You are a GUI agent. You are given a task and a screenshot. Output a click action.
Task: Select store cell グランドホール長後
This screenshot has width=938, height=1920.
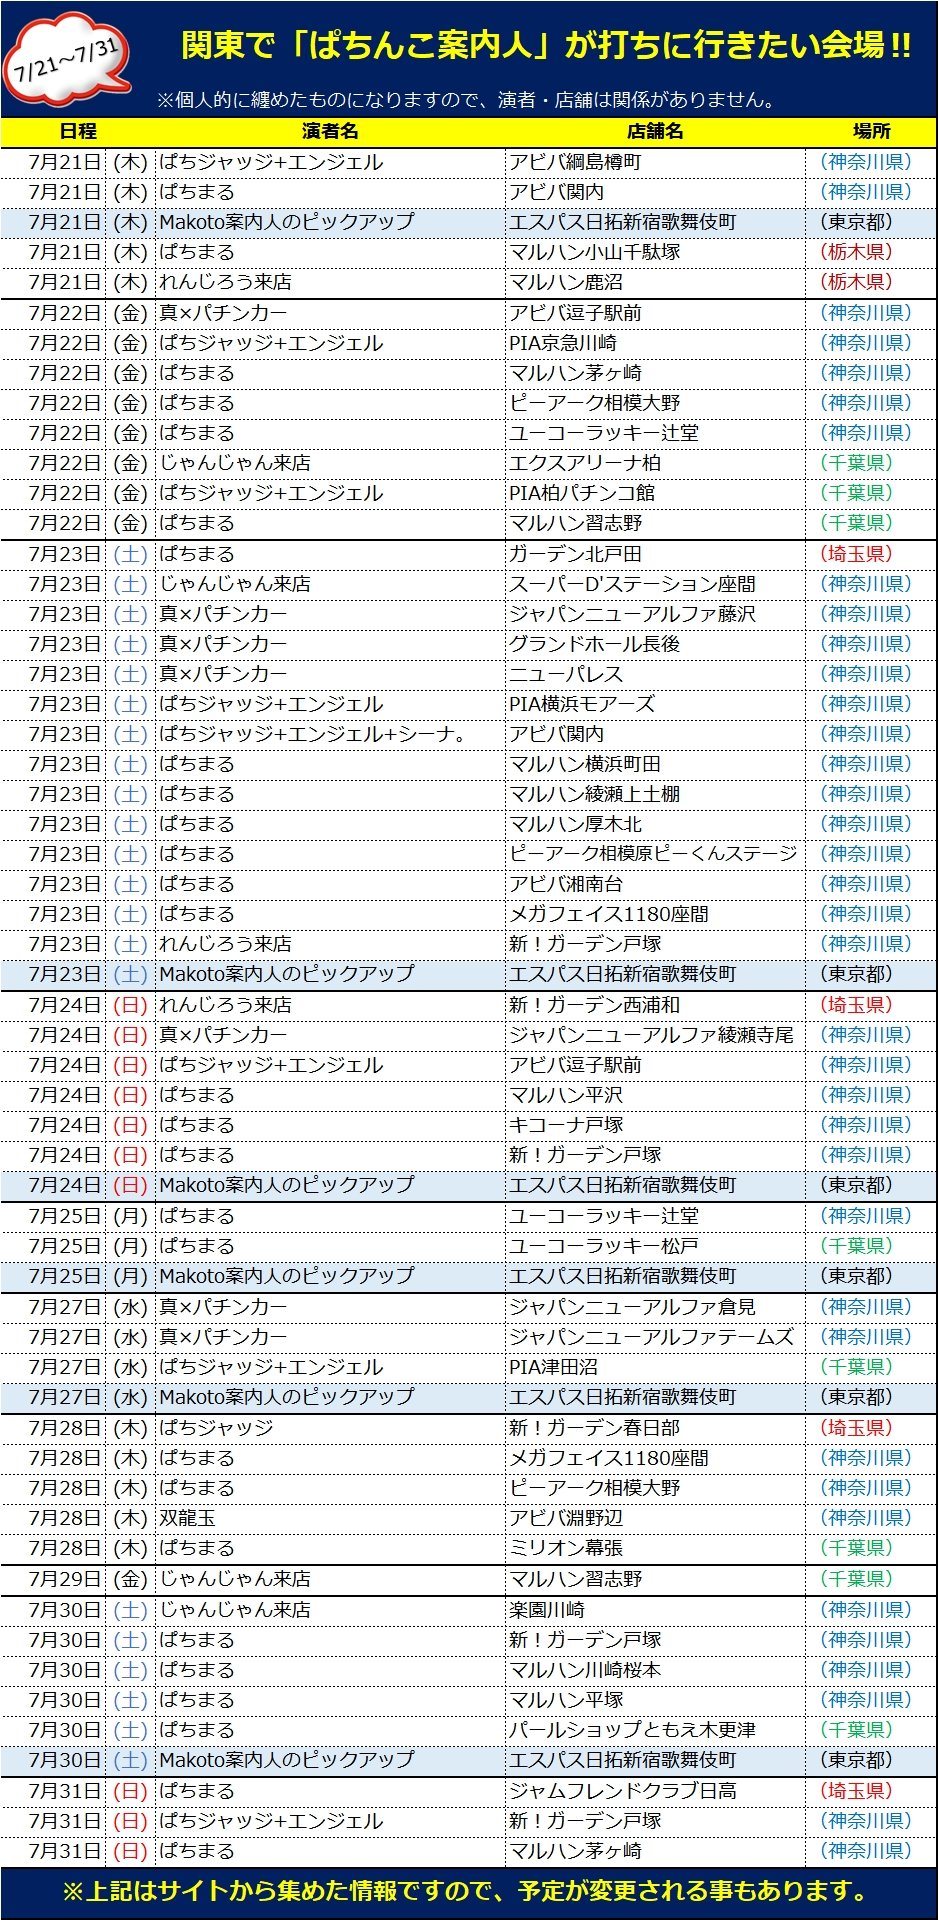tap(655, 644)
